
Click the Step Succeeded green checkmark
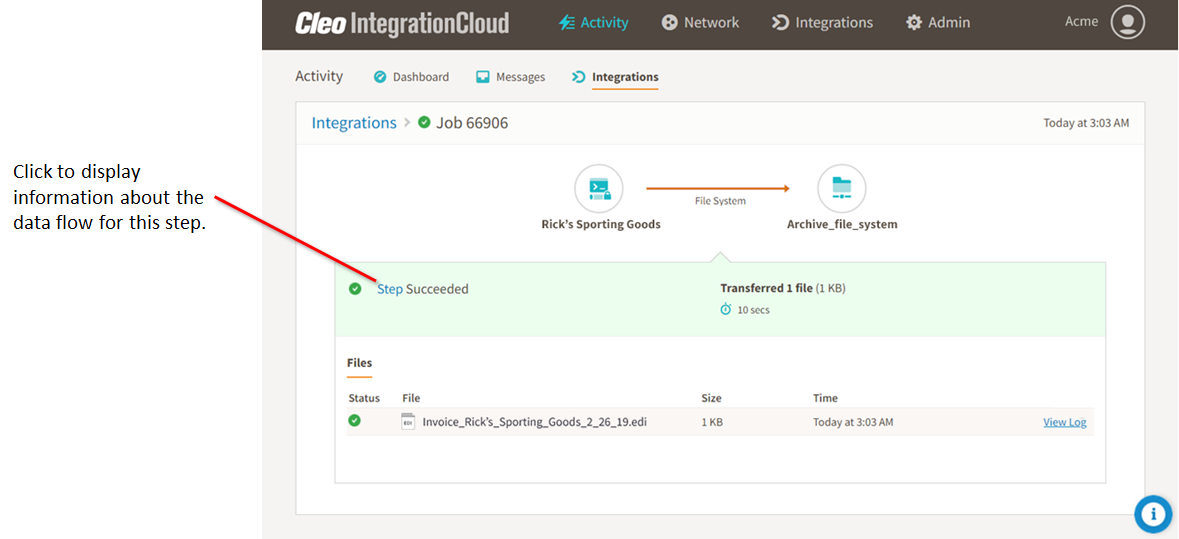point(355,289)
